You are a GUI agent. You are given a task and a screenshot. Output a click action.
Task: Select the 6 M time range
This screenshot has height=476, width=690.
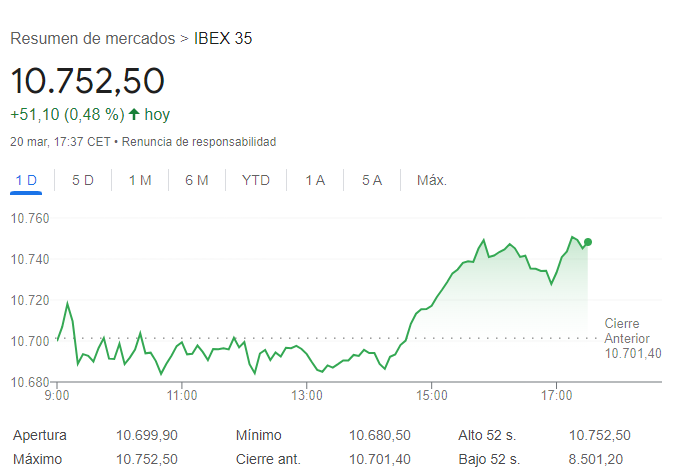(x=197, y=180)
